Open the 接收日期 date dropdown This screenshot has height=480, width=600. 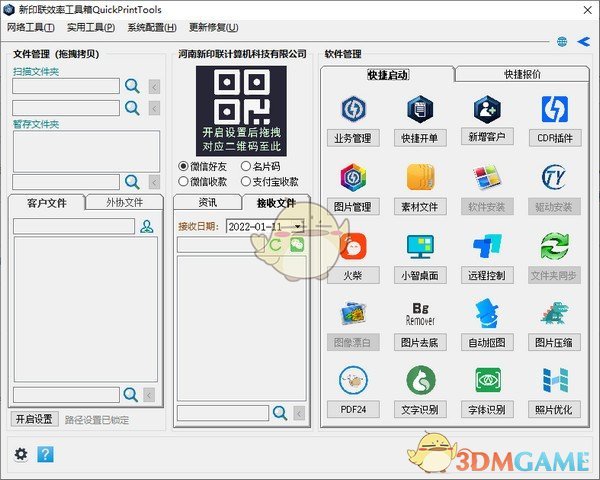tap(297, 227)
